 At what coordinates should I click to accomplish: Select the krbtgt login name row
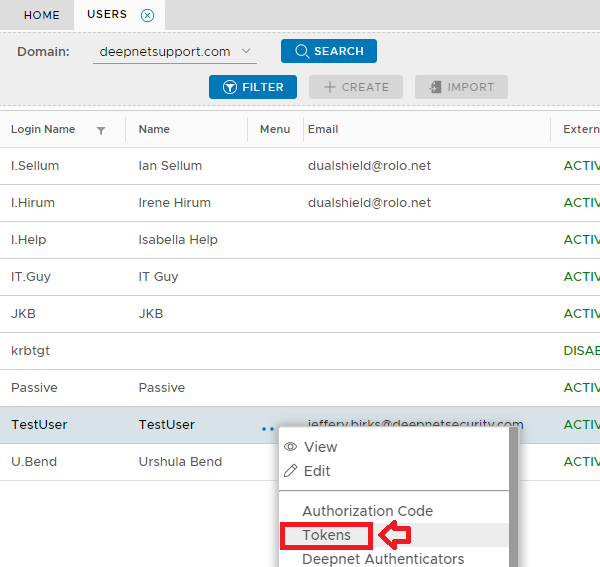click(29, 351)
